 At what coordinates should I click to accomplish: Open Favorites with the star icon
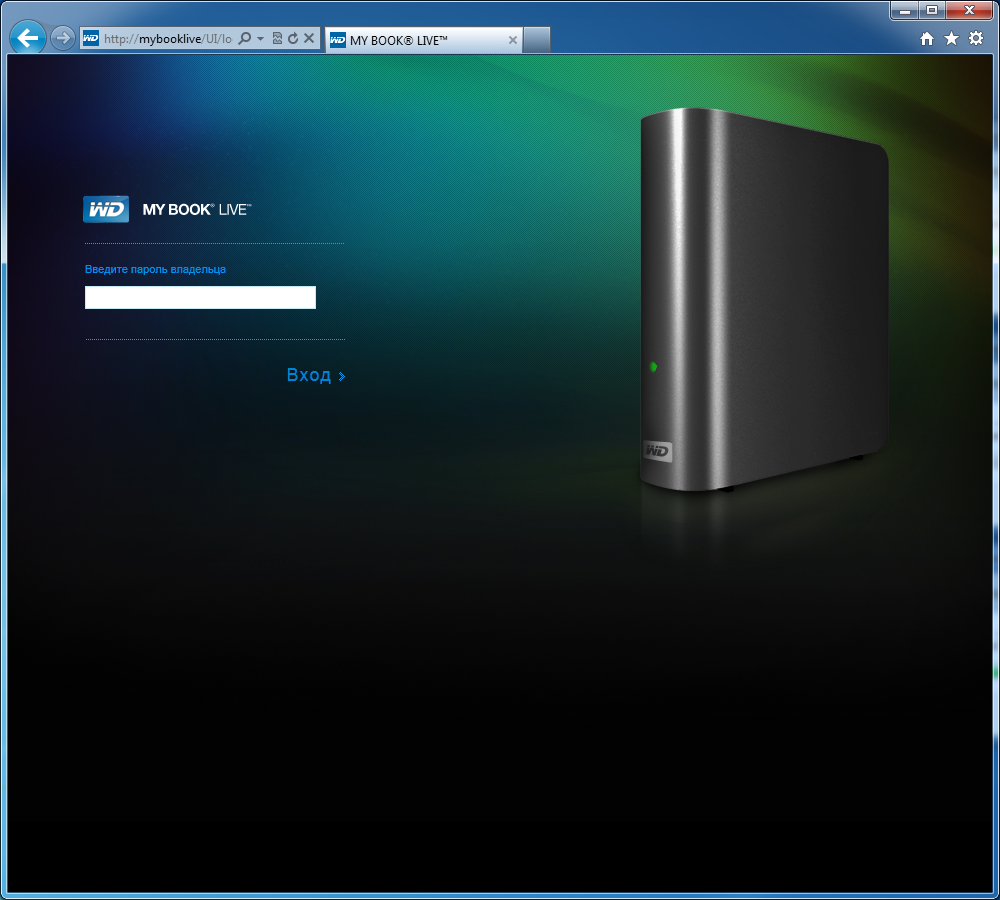tap(951, 39)
